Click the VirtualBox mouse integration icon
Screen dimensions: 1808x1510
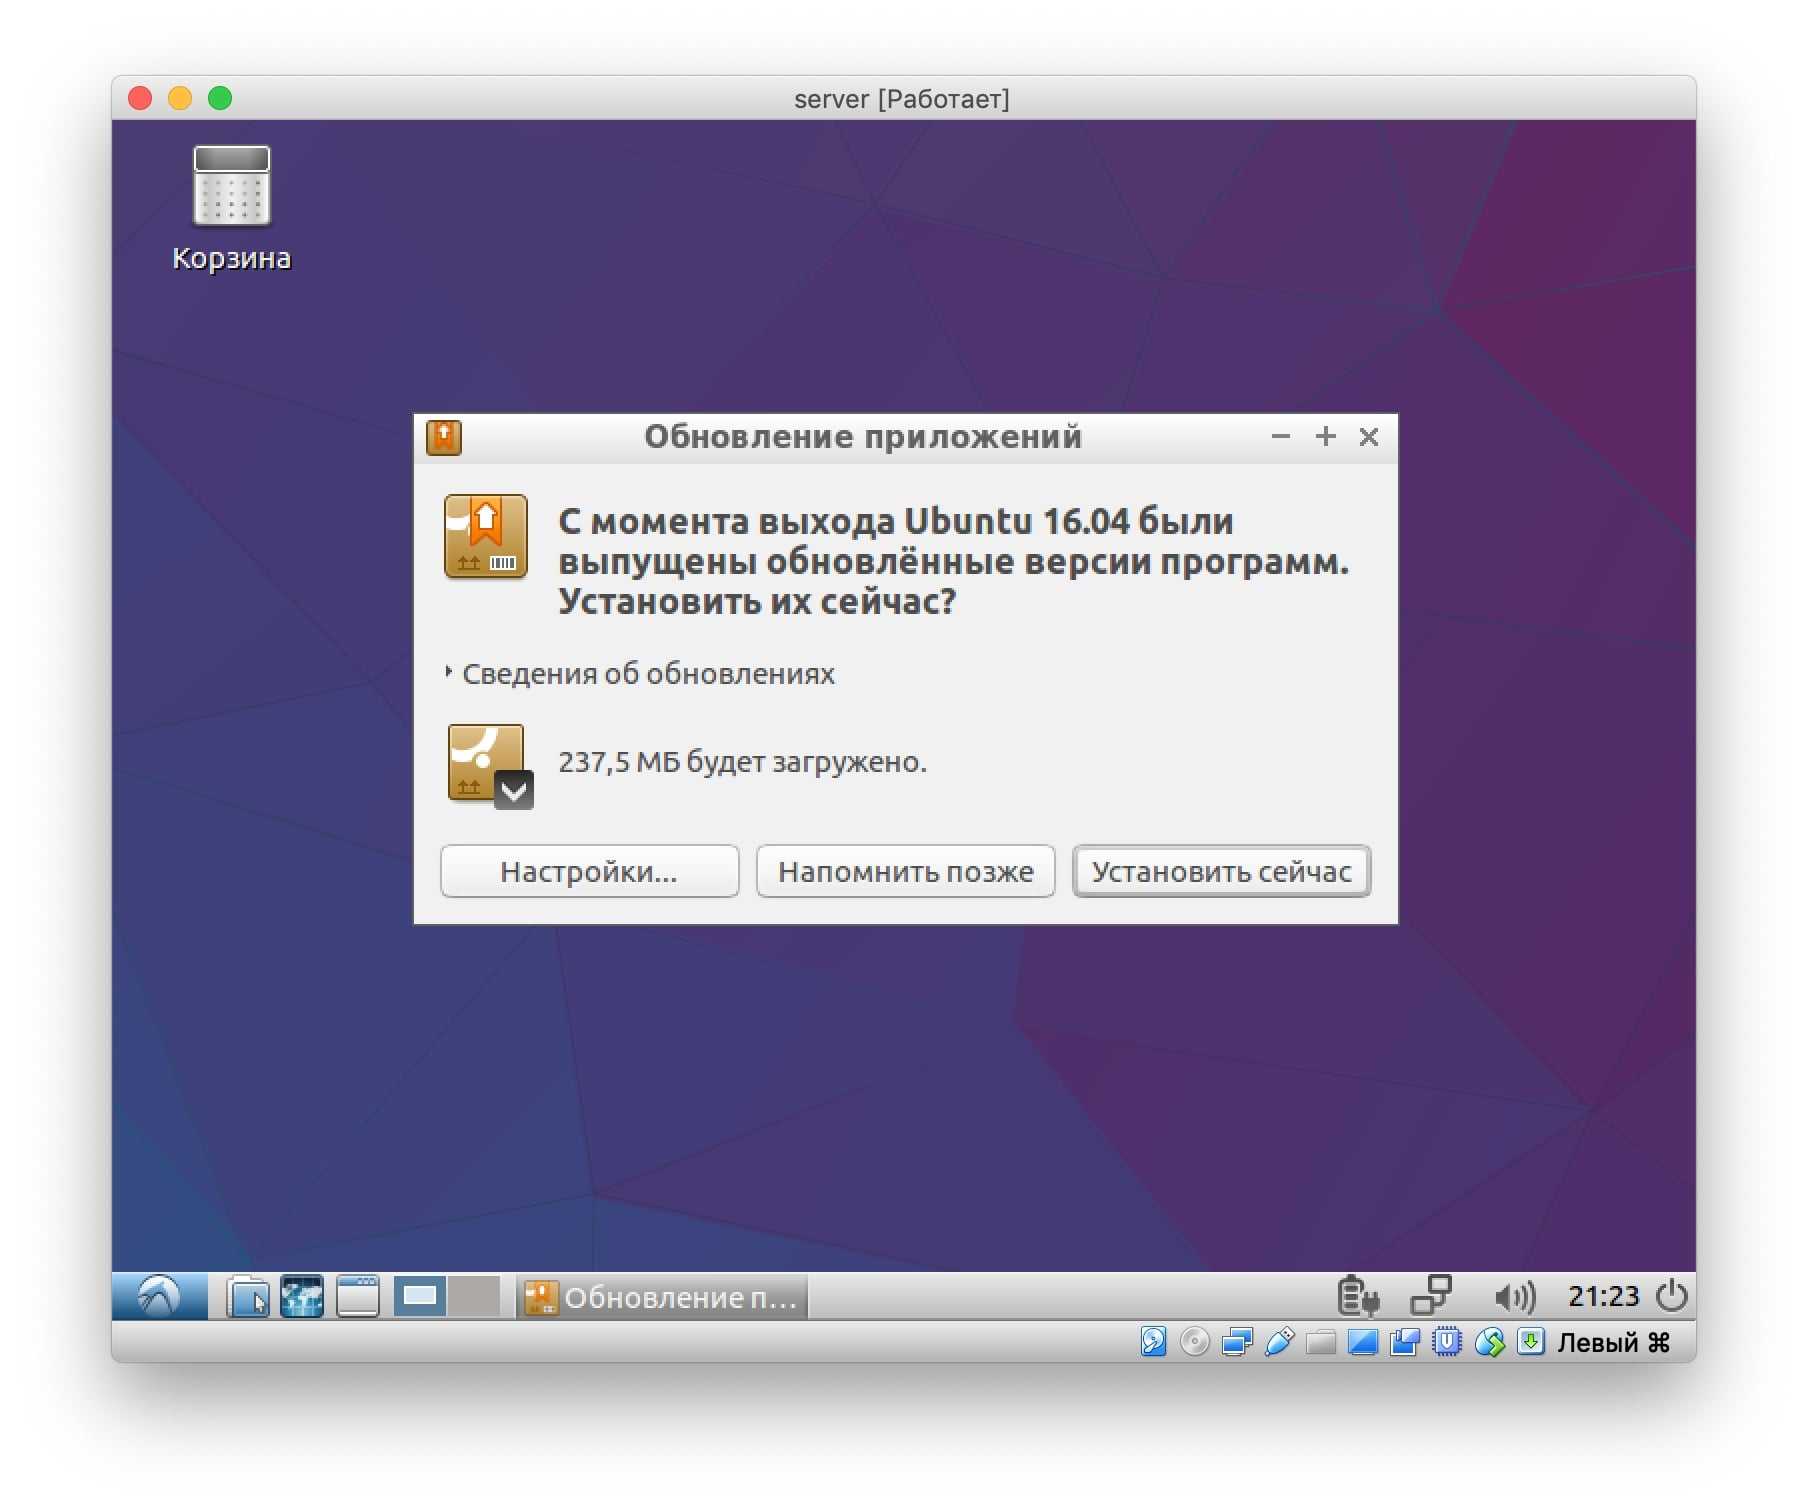pyautogui.click(x=1489, y=1341)
